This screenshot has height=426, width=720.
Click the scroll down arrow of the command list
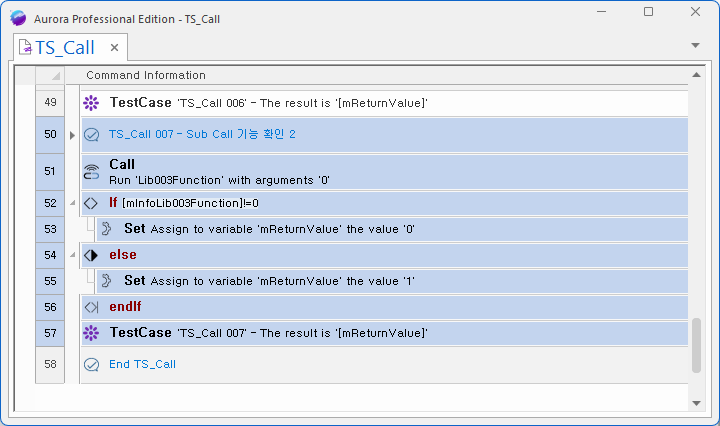pyautogui.click(x=696, y=404)
